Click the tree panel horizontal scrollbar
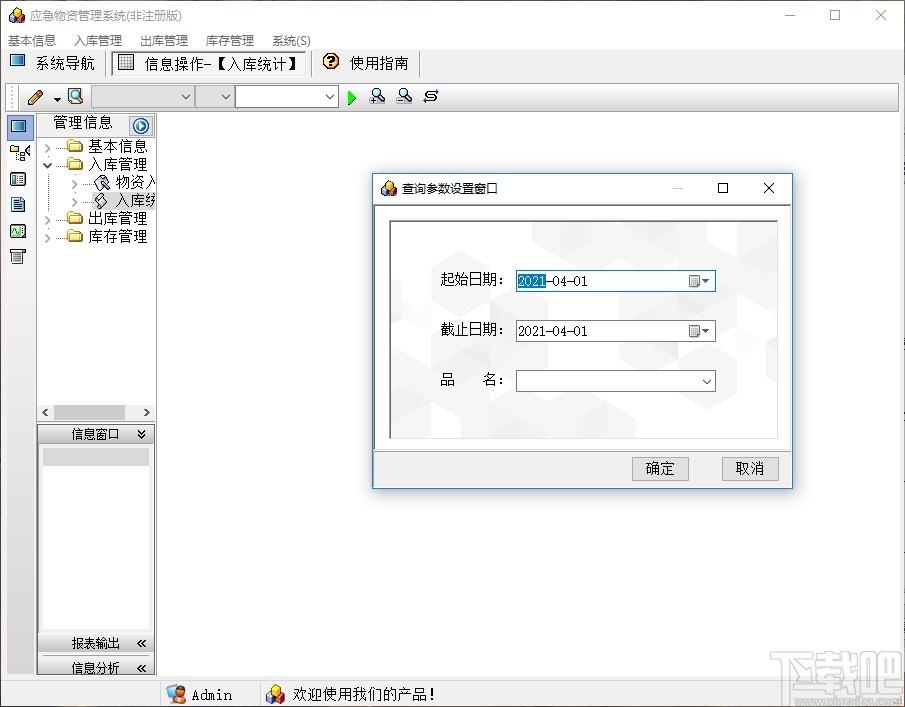905x707 pixels. coord(96,412)
